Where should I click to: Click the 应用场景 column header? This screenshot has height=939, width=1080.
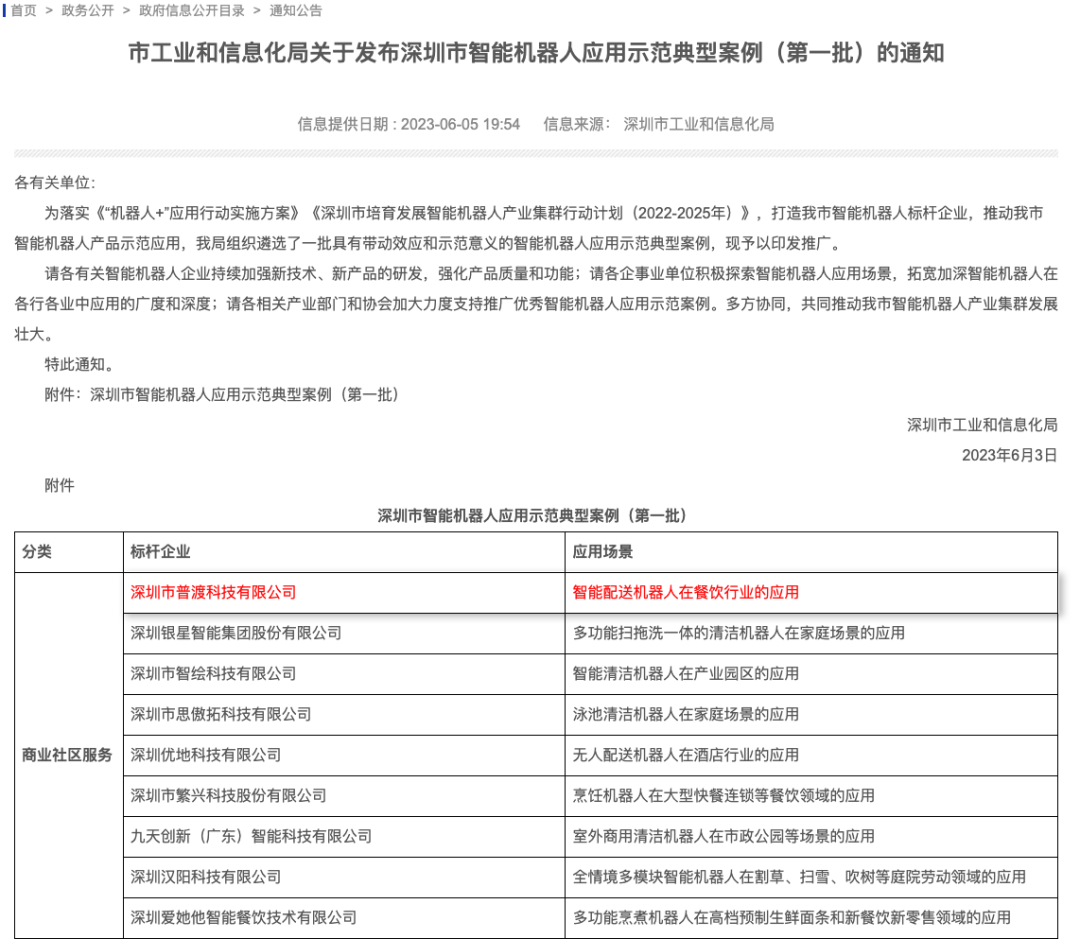tap(602, 552)
